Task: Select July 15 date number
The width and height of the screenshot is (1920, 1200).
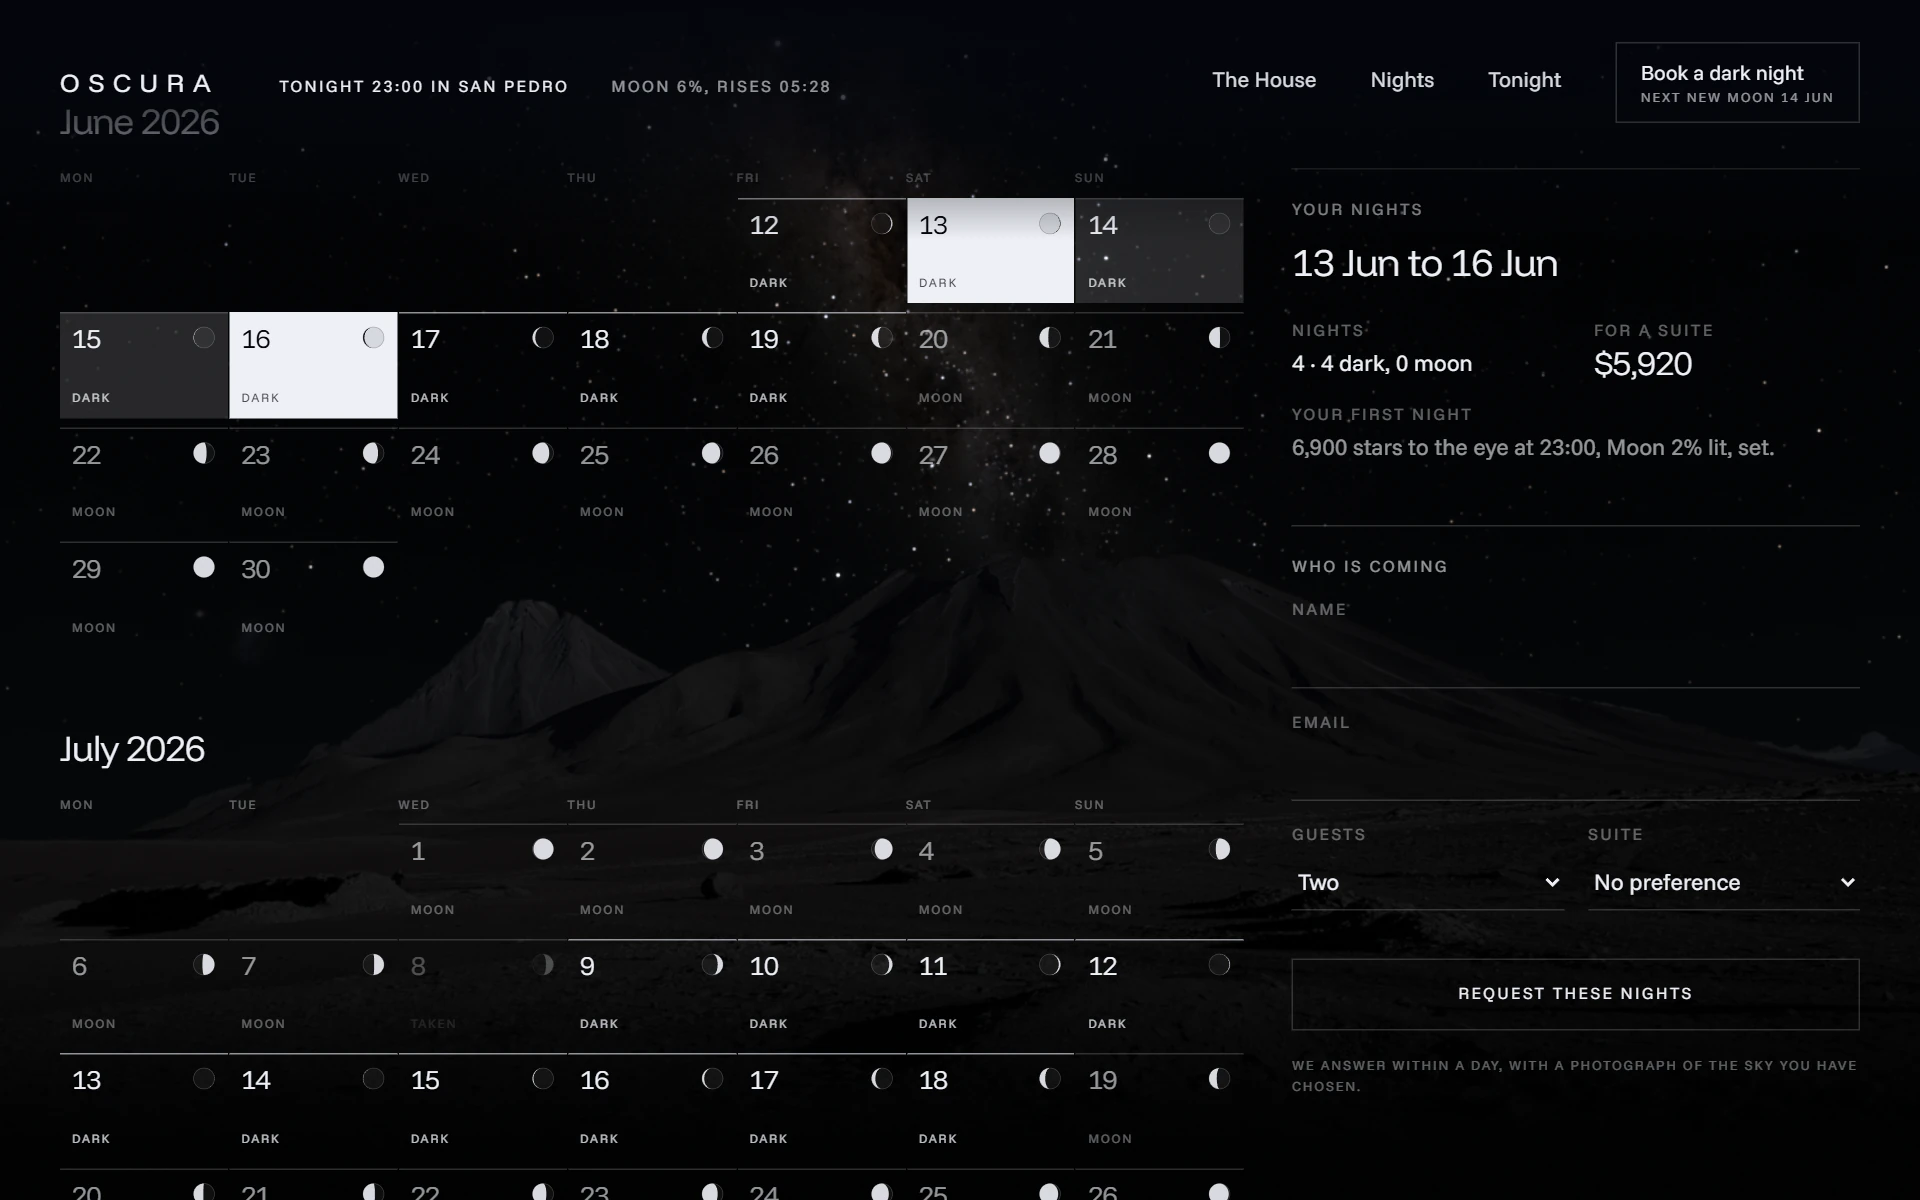Action: [425, 1081]
